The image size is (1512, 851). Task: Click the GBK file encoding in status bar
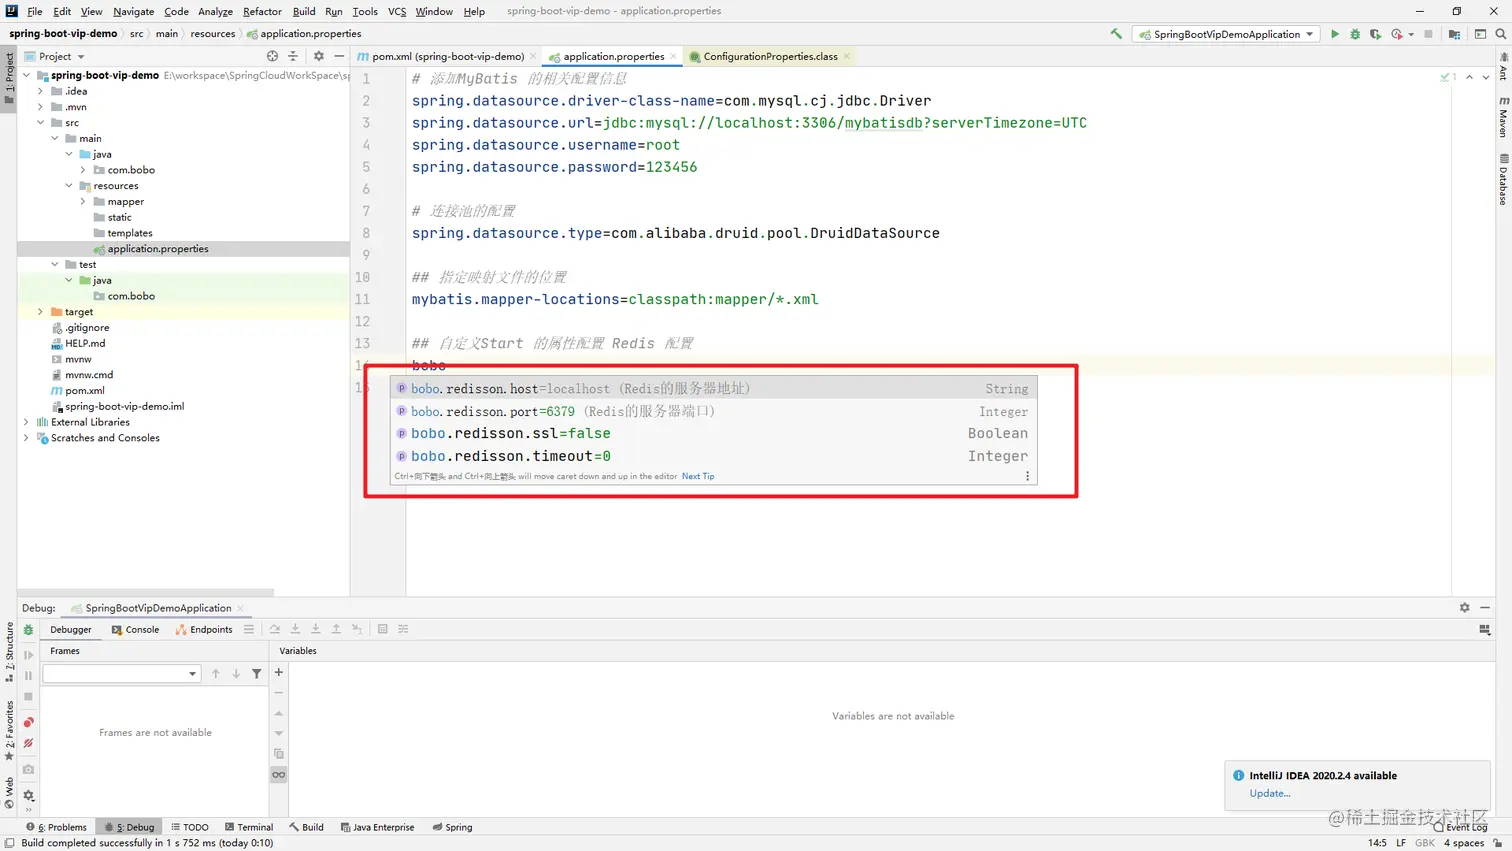coord(1425,843)
